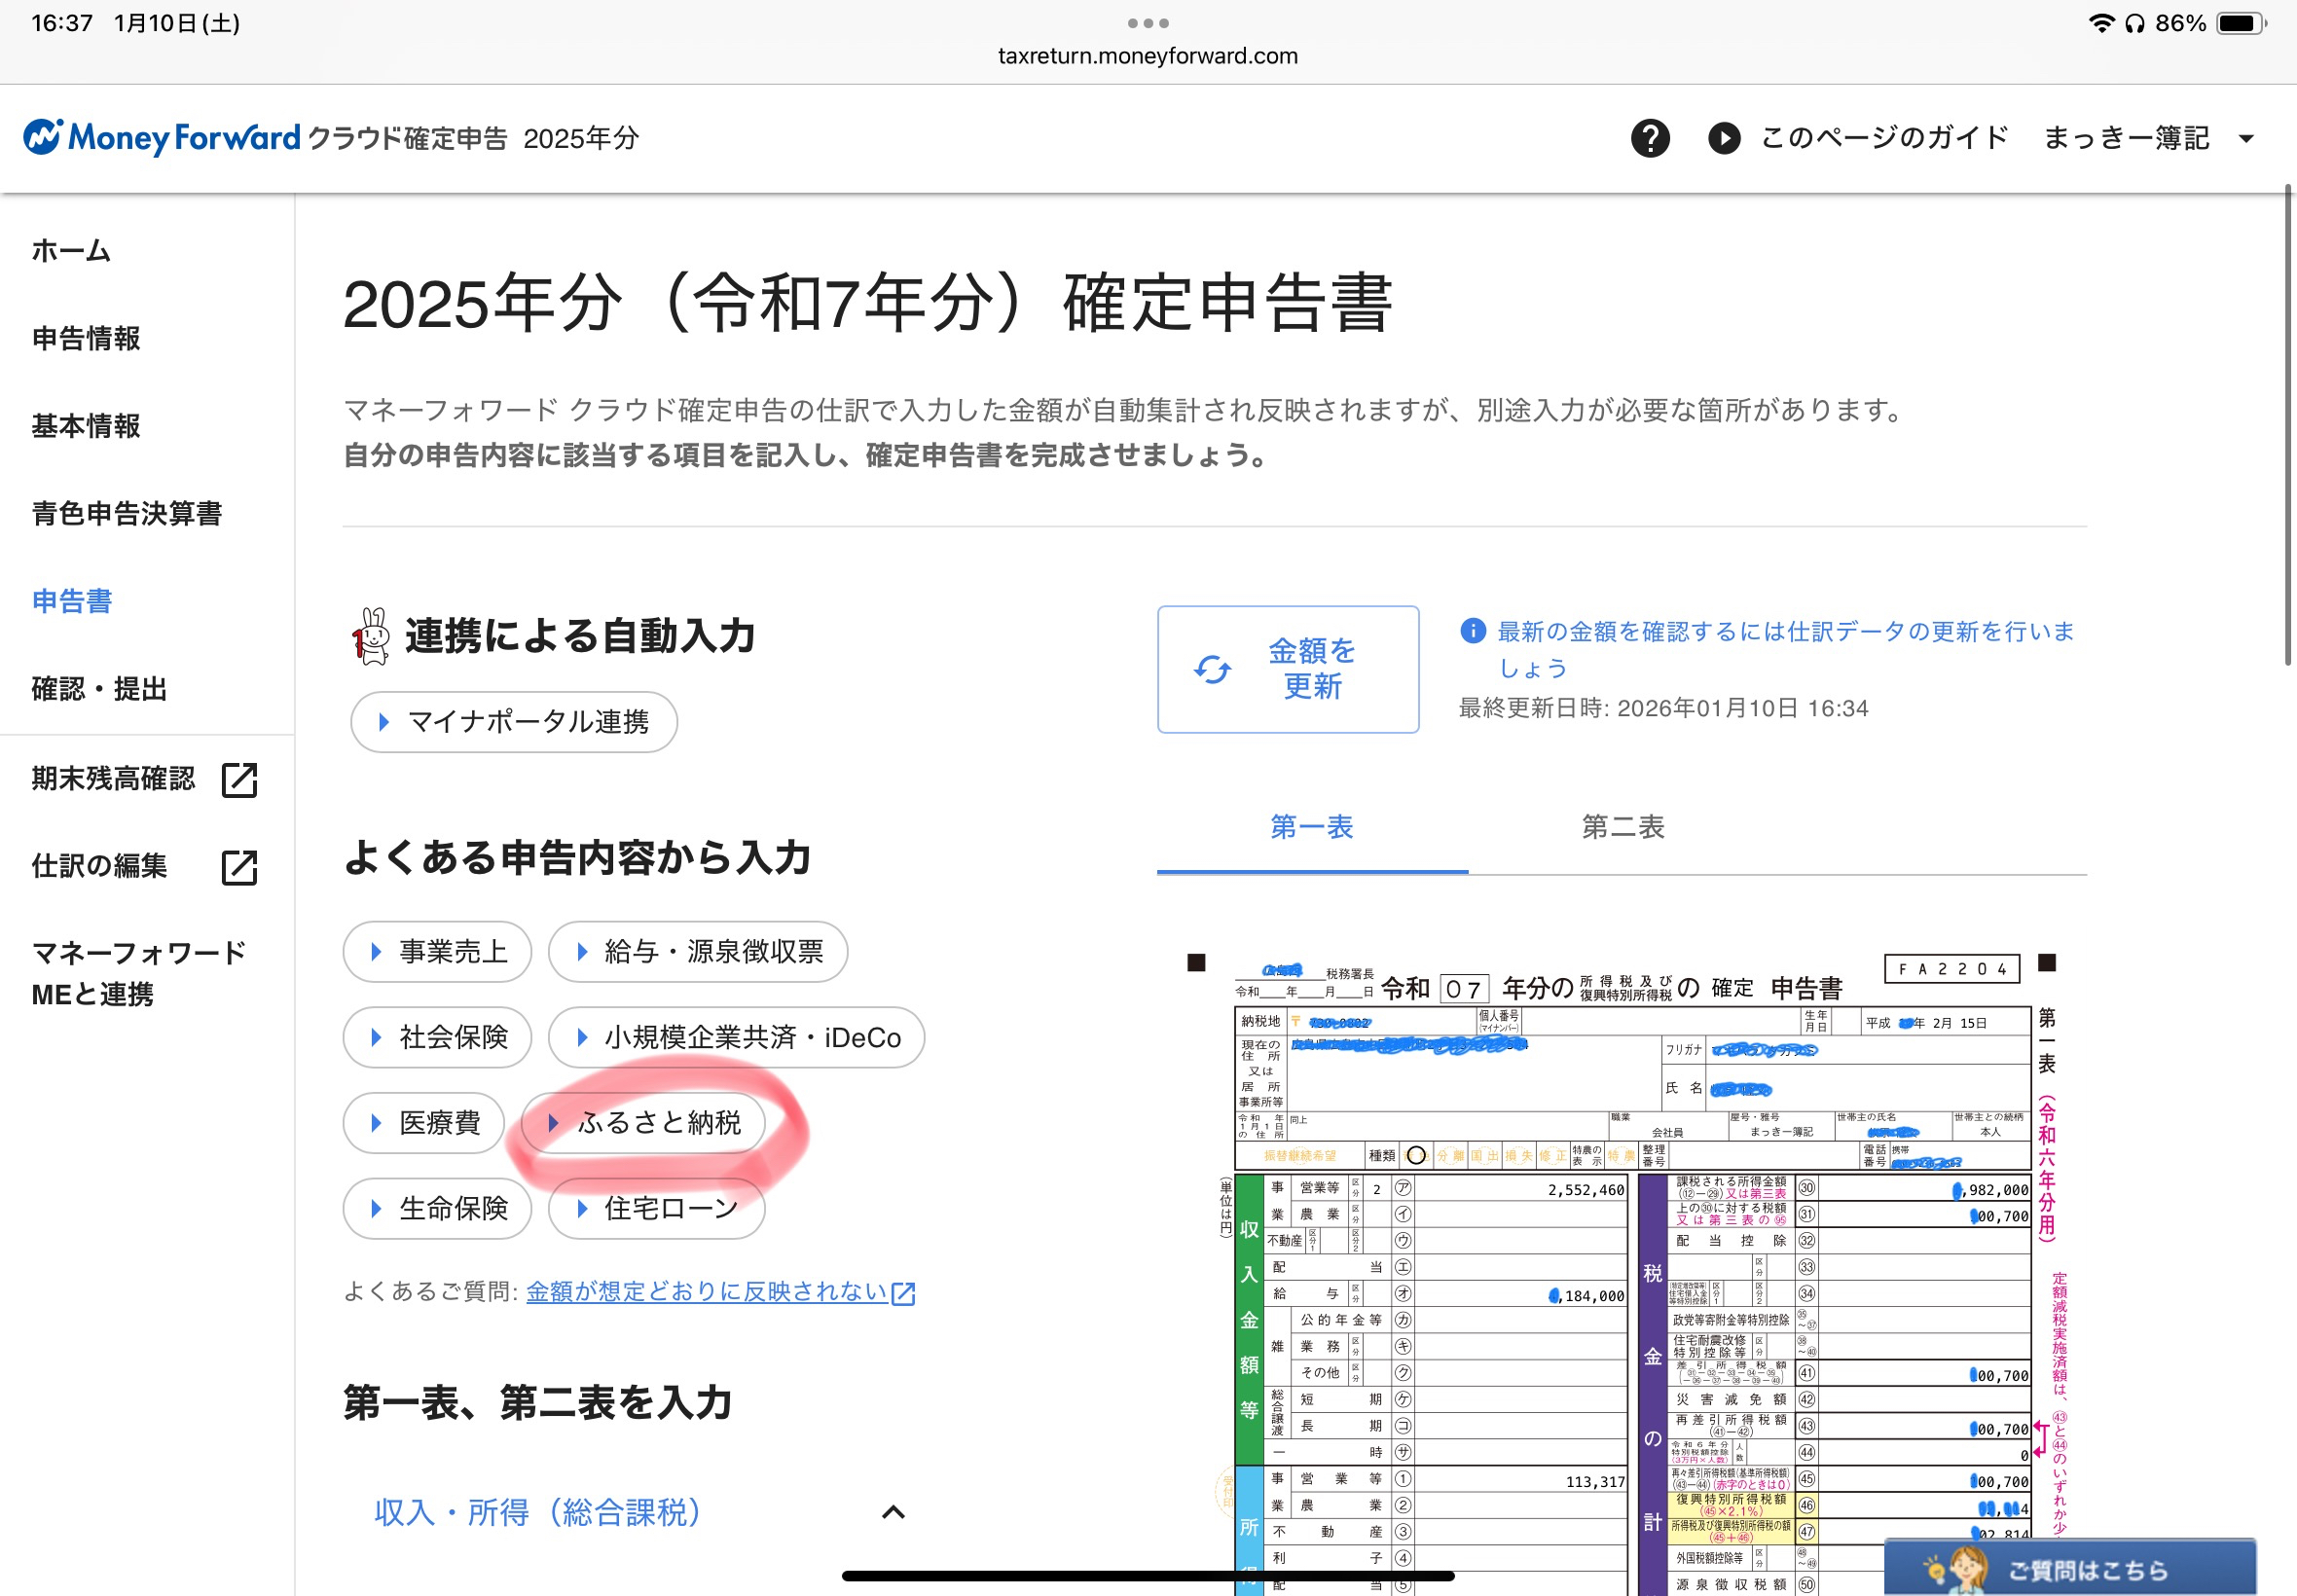The height and width of the screenshot is (1596, 2297).
Task: Play the このページのガイド video icon
Action: click(x=1723, y=138)
